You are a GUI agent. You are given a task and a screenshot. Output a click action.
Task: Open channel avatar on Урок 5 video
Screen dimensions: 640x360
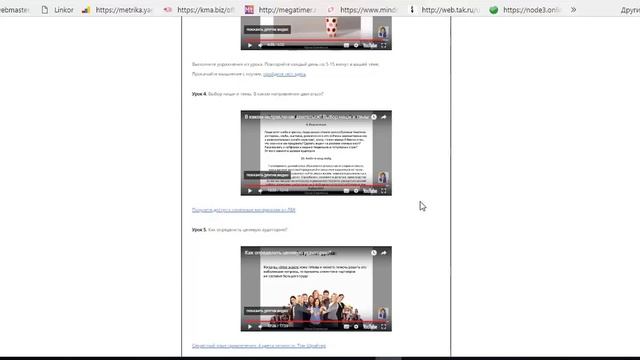pyautogui.click(x=382, y=313)
